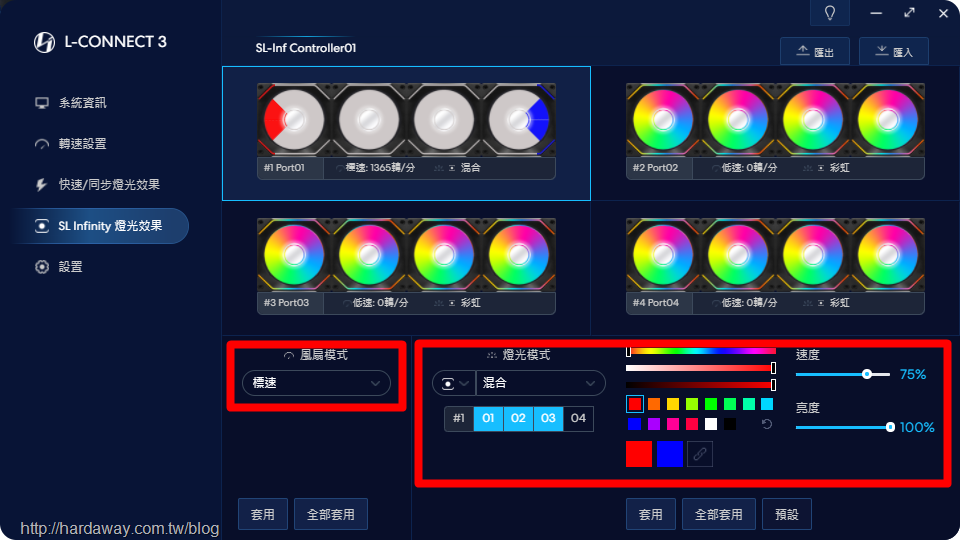Expand the lighting zone selector dropdown
This screenshot has width=960, height=540.
click(x=454, y=383)
